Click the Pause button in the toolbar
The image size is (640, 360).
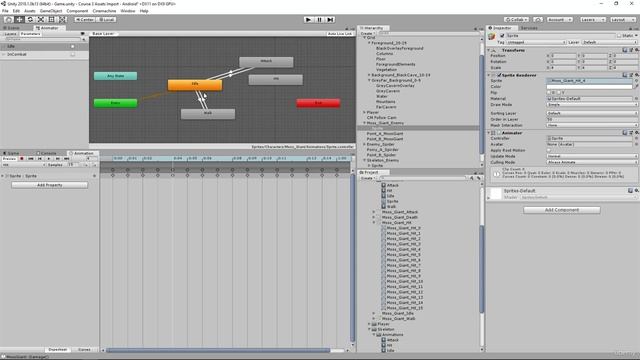pos(320,20)
